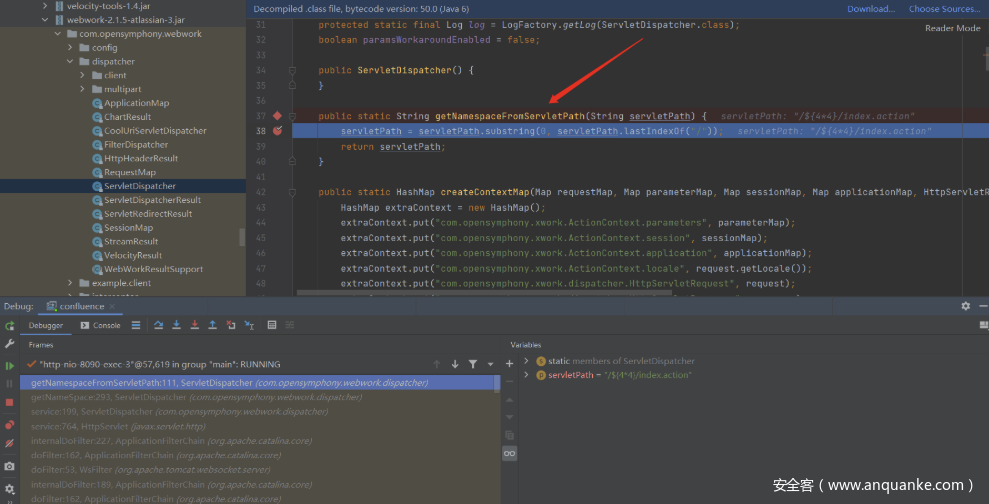Resume program with the green play icon
The image size is (989, 504).
point(9,366)
